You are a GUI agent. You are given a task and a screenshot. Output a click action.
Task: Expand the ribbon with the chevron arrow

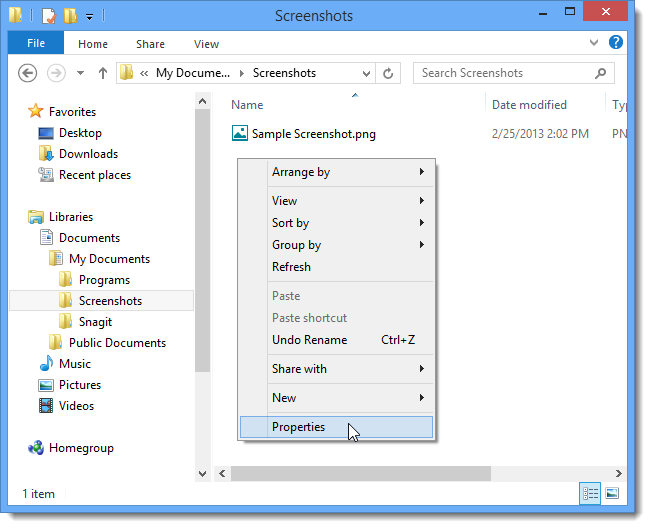pos(594,42)
